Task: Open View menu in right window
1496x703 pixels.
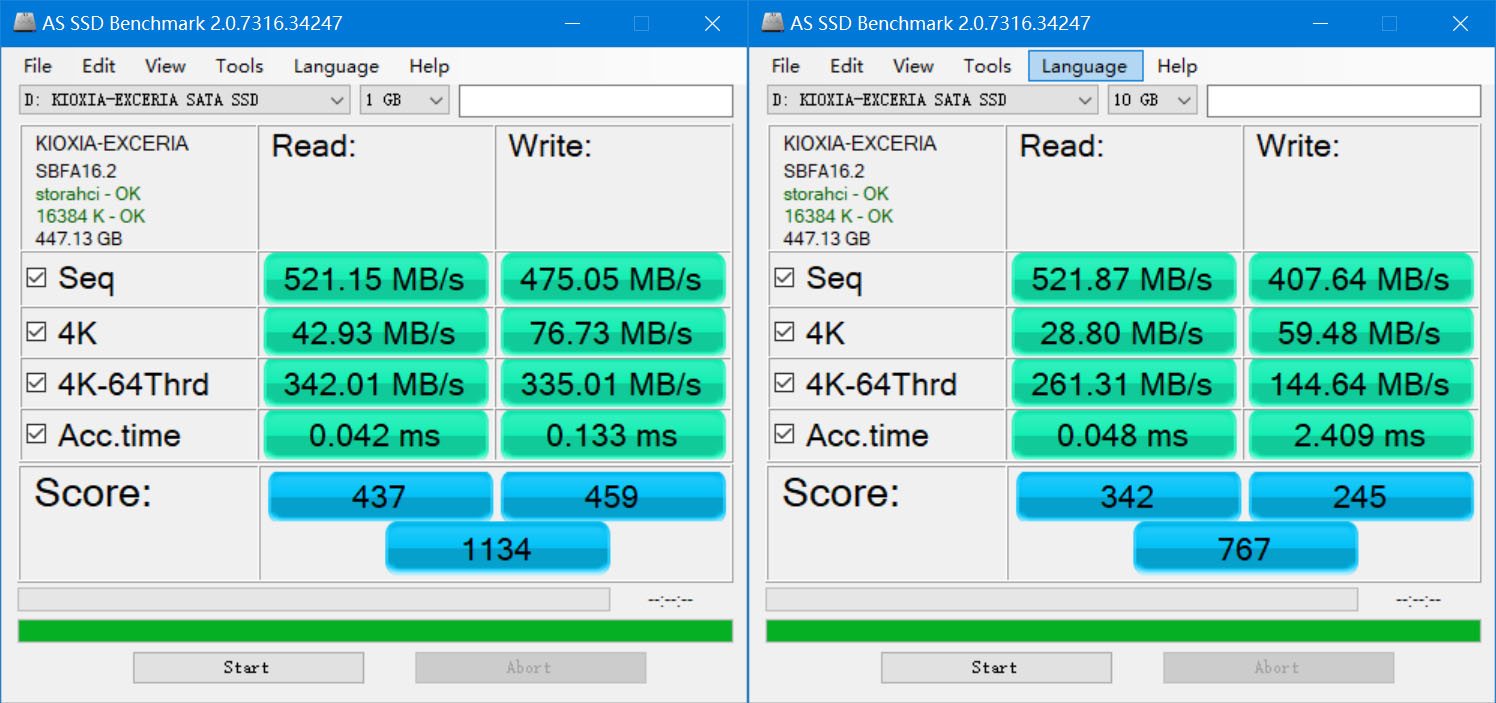Action: (913, 66)
